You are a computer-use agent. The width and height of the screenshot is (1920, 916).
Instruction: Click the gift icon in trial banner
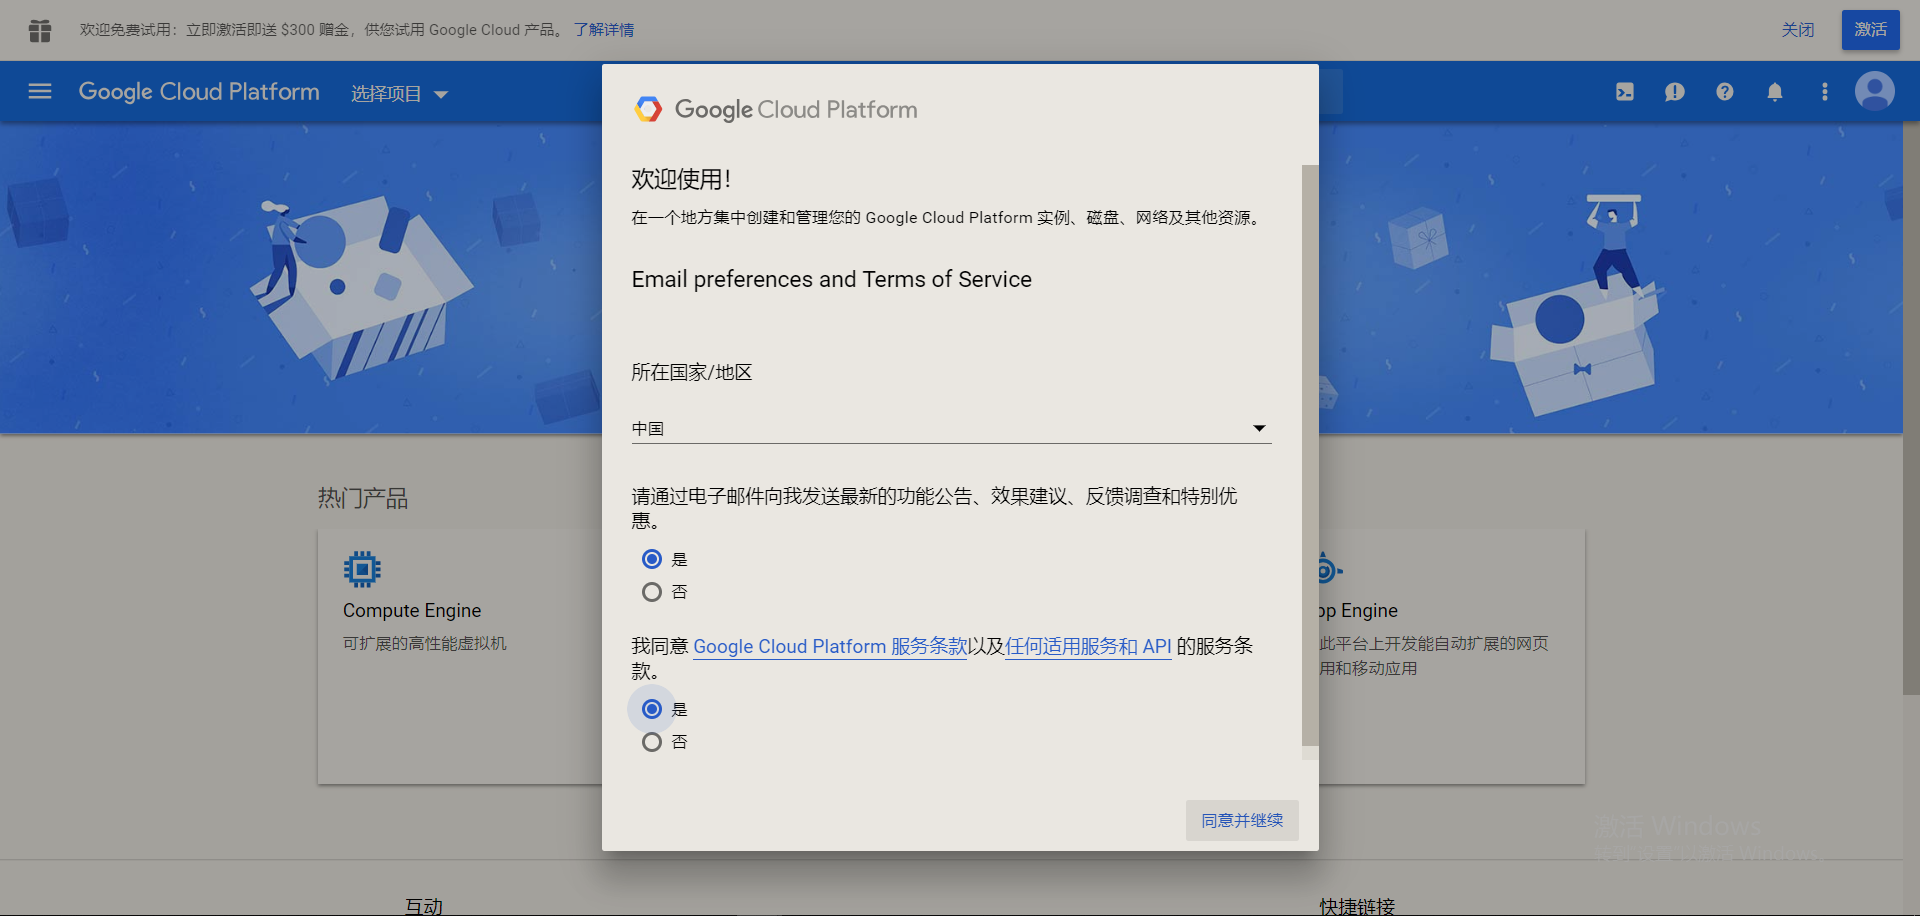40,30
